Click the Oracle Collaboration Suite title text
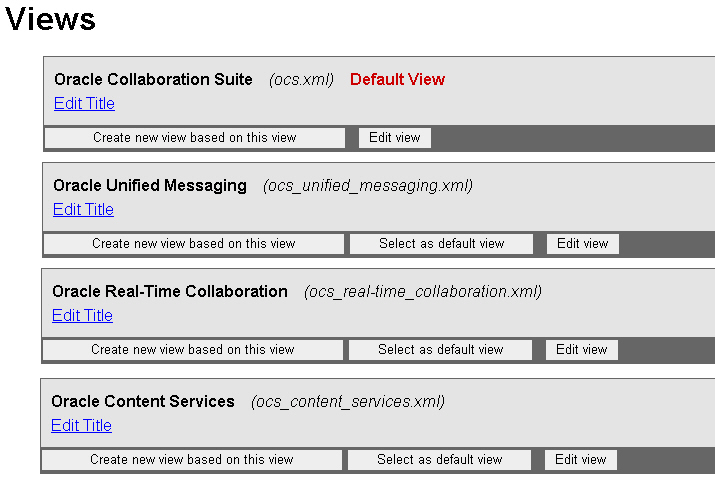This screenshot has height=482, width=715. [153, 79]
